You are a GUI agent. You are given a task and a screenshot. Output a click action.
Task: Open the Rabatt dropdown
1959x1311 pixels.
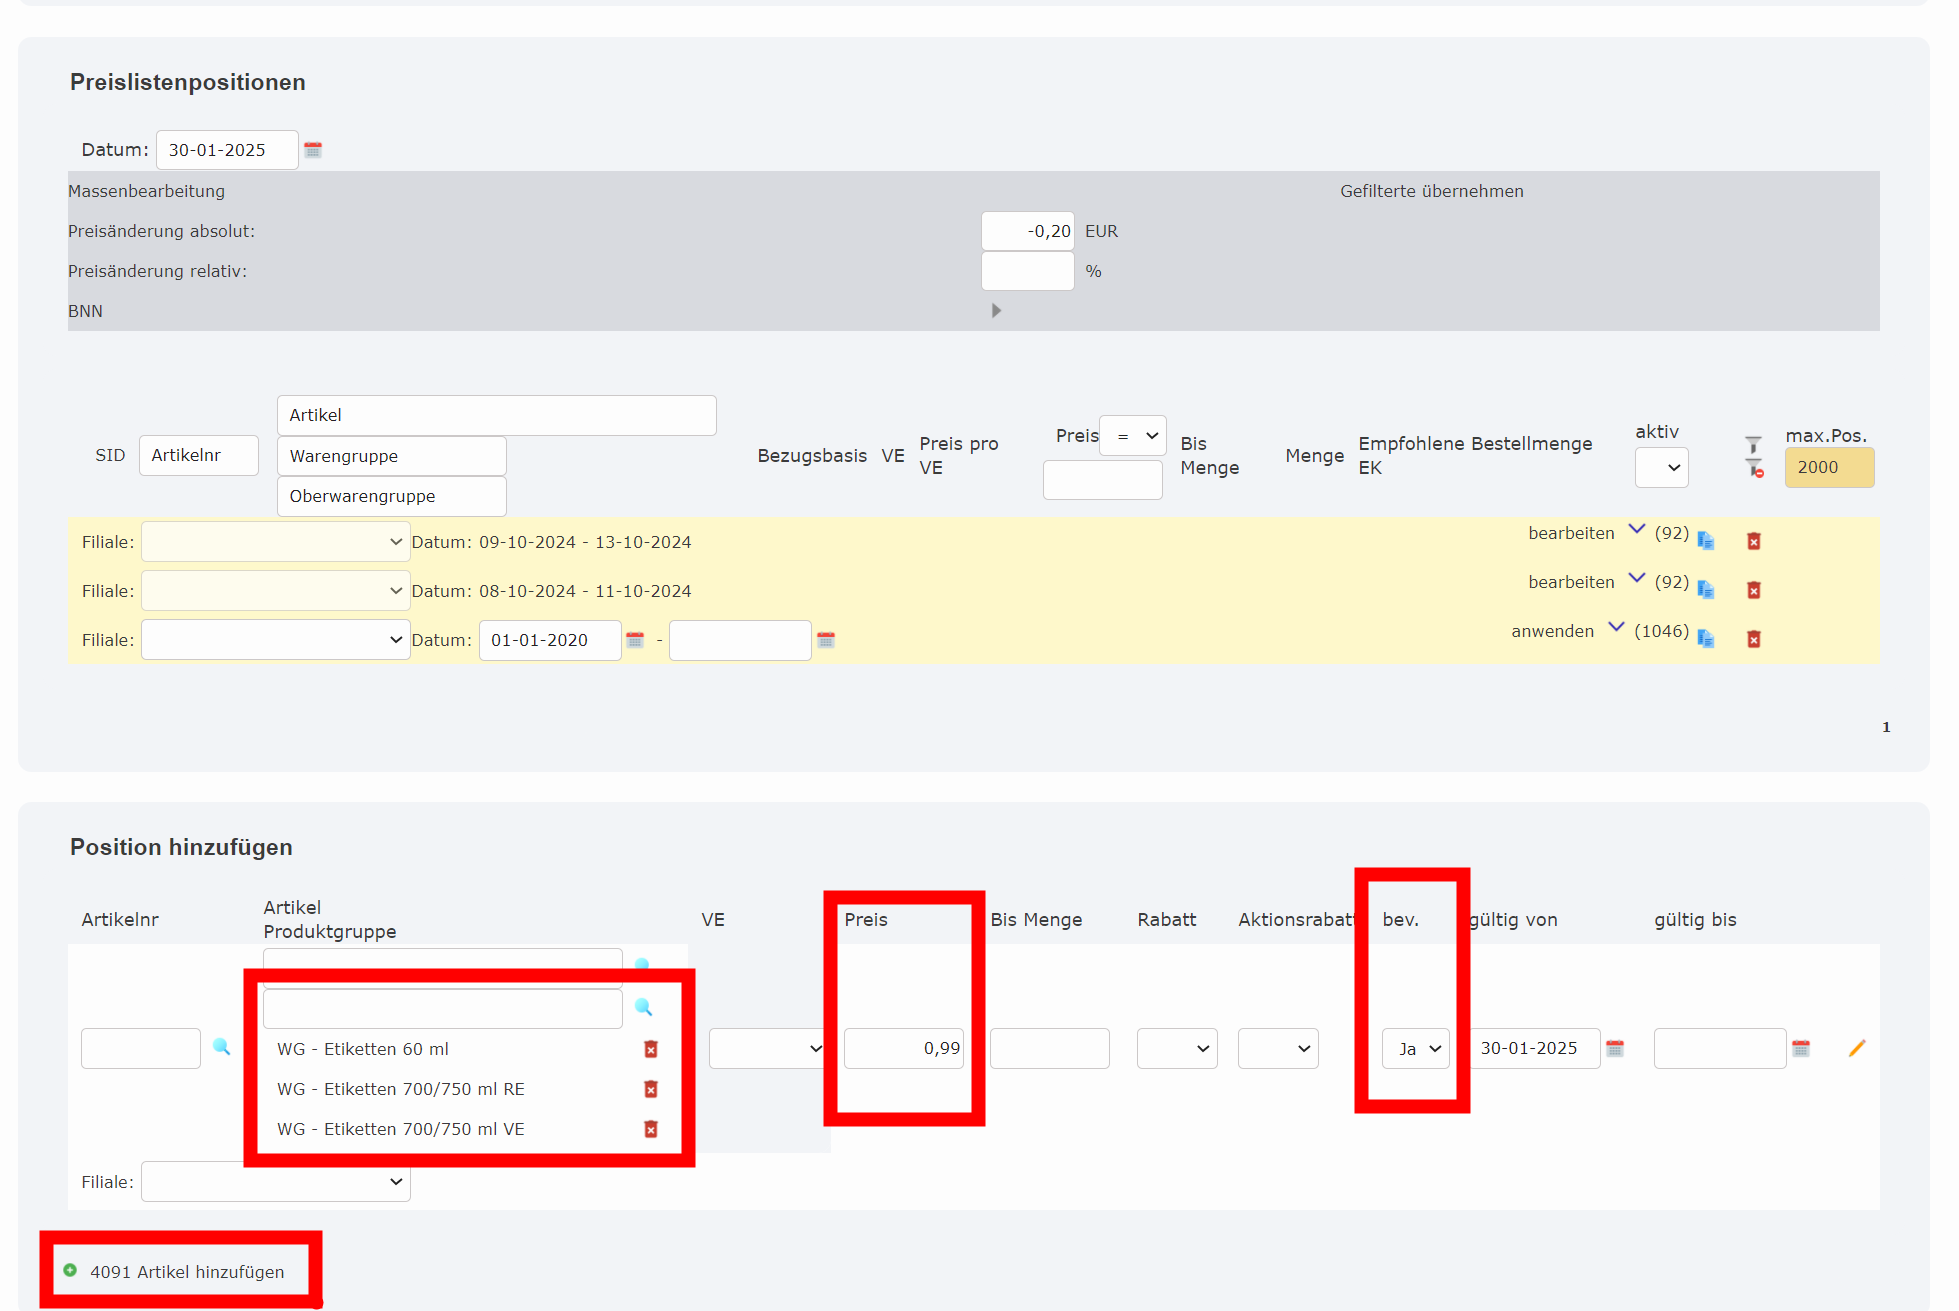[x=1176, y=1049]
